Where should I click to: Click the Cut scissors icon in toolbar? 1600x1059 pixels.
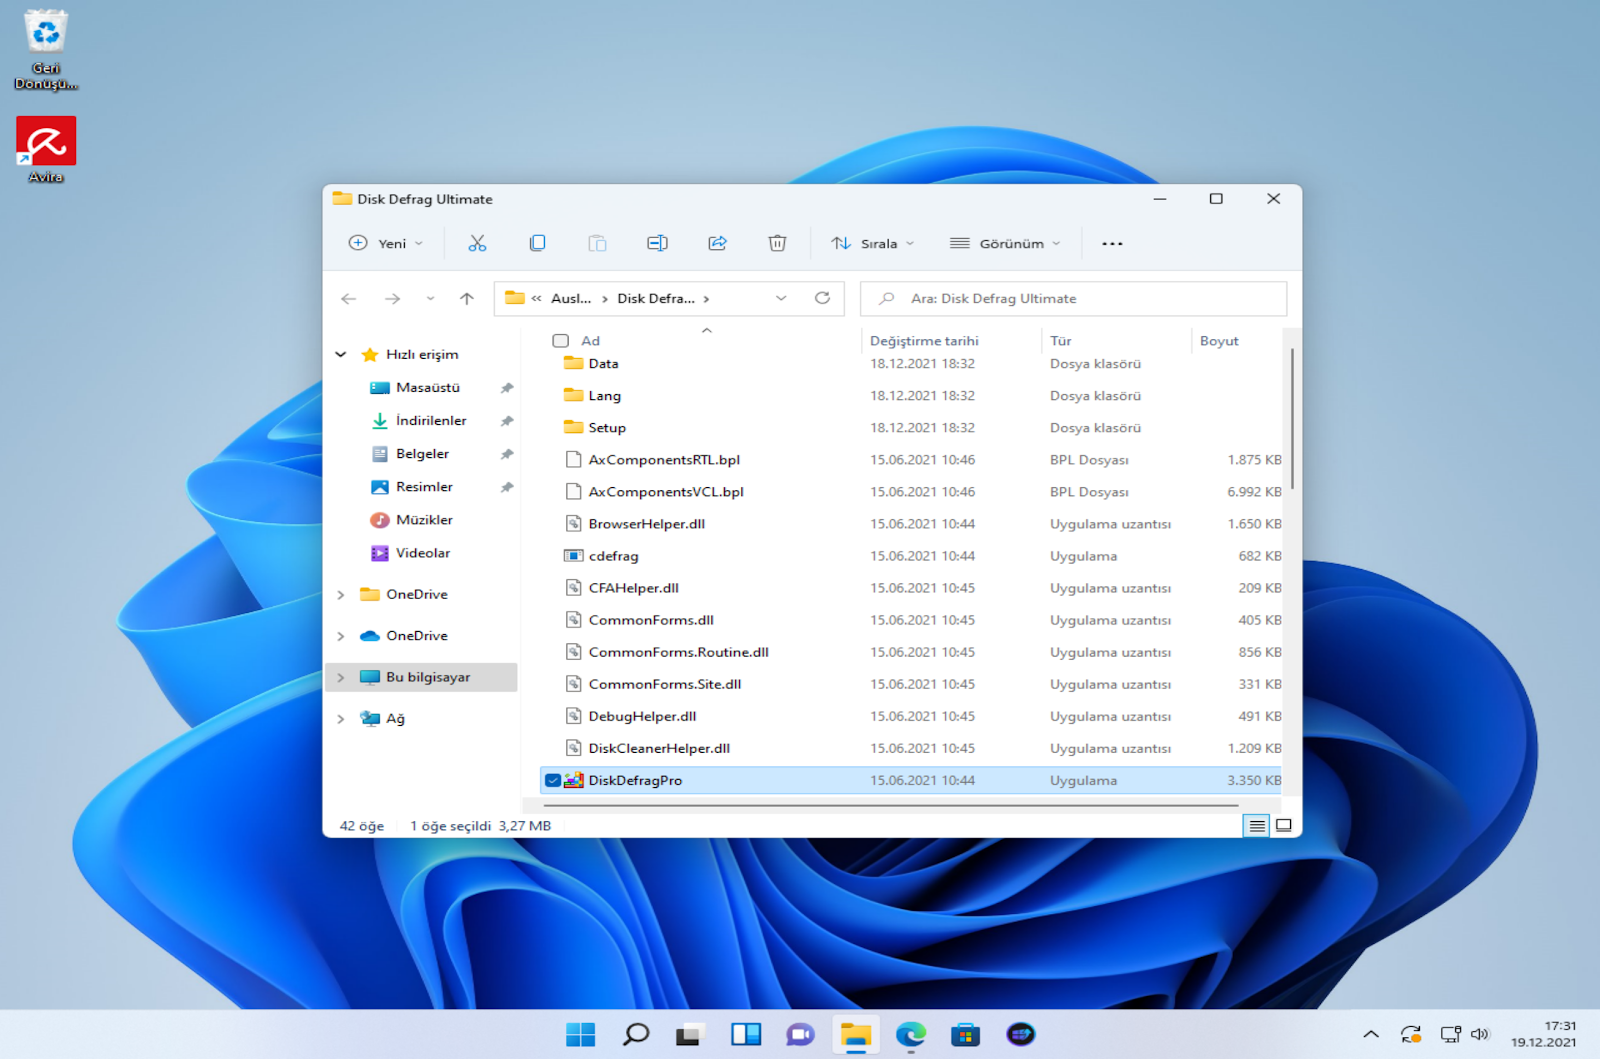(477, 243)
